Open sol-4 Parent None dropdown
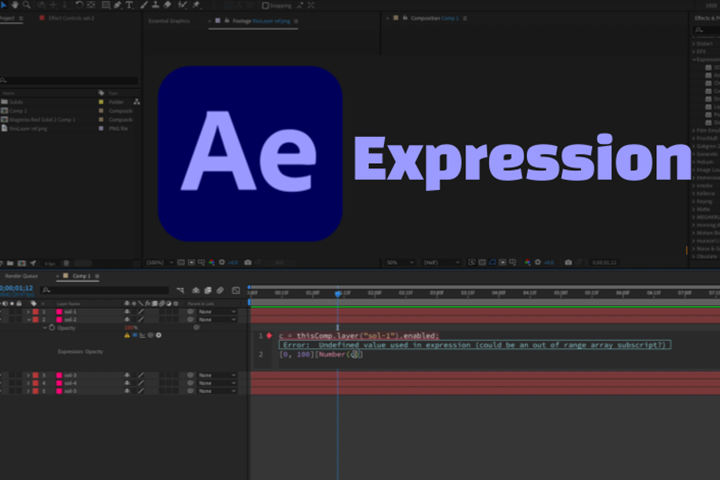The height and width of the screenshot is (480, 720). 217,383
